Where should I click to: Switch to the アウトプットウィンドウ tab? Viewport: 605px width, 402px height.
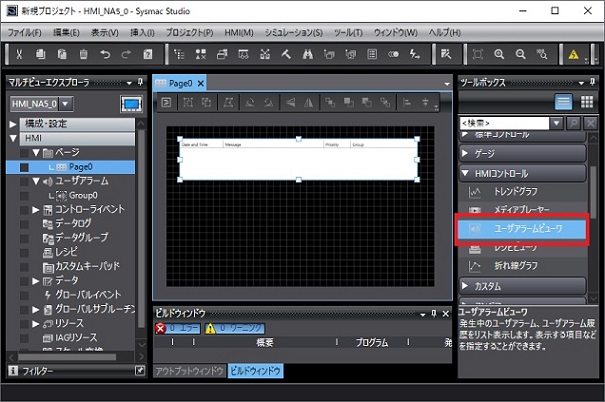(x=189, y=371)
